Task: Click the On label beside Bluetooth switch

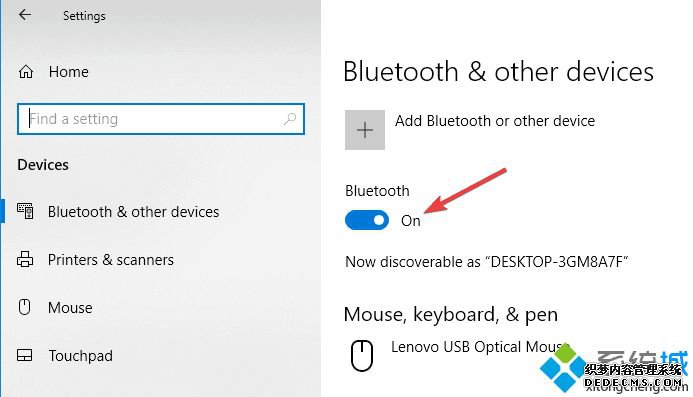Action: point(411,221)
